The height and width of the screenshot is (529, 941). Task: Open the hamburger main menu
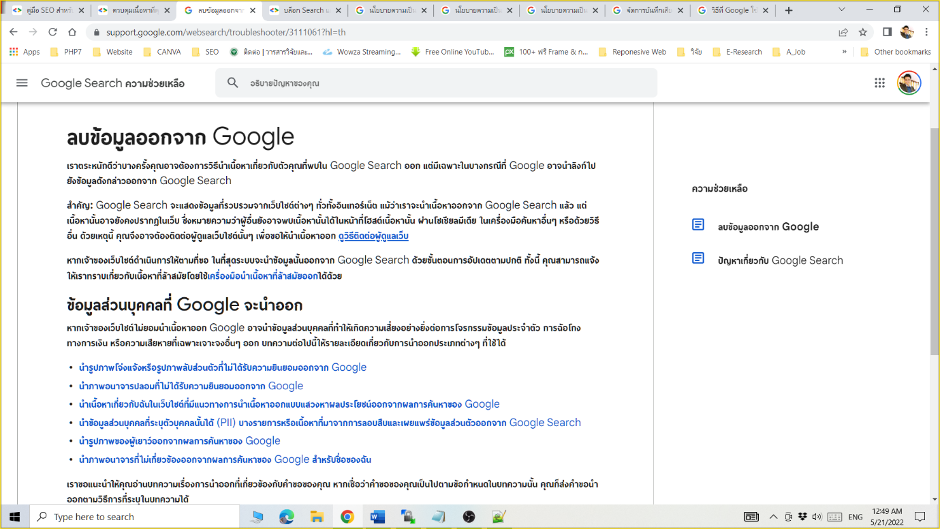click(22, 83)
